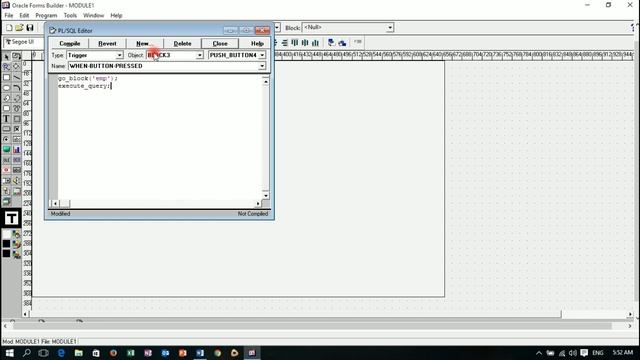Click the Delete button
The height and width of the screenshot is (360, 640).
pos(182,43)
